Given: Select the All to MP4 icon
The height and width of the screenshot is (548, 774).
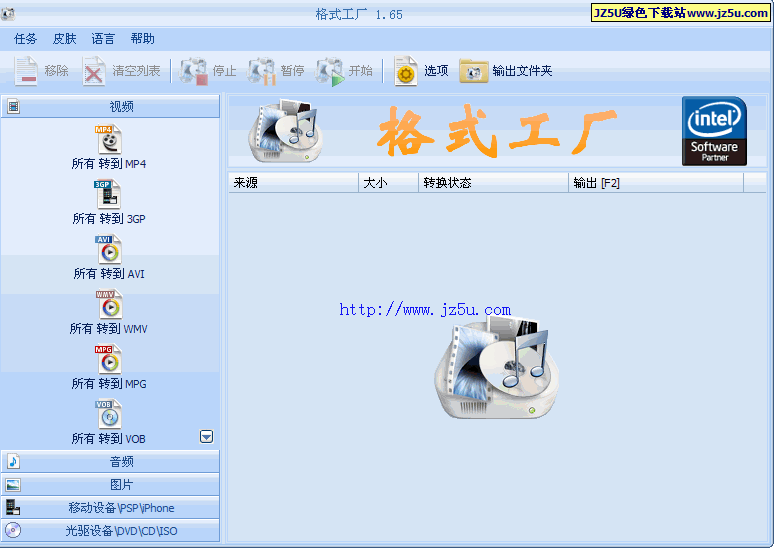Looking at the screenshot, I should click(x=109, y=139).
